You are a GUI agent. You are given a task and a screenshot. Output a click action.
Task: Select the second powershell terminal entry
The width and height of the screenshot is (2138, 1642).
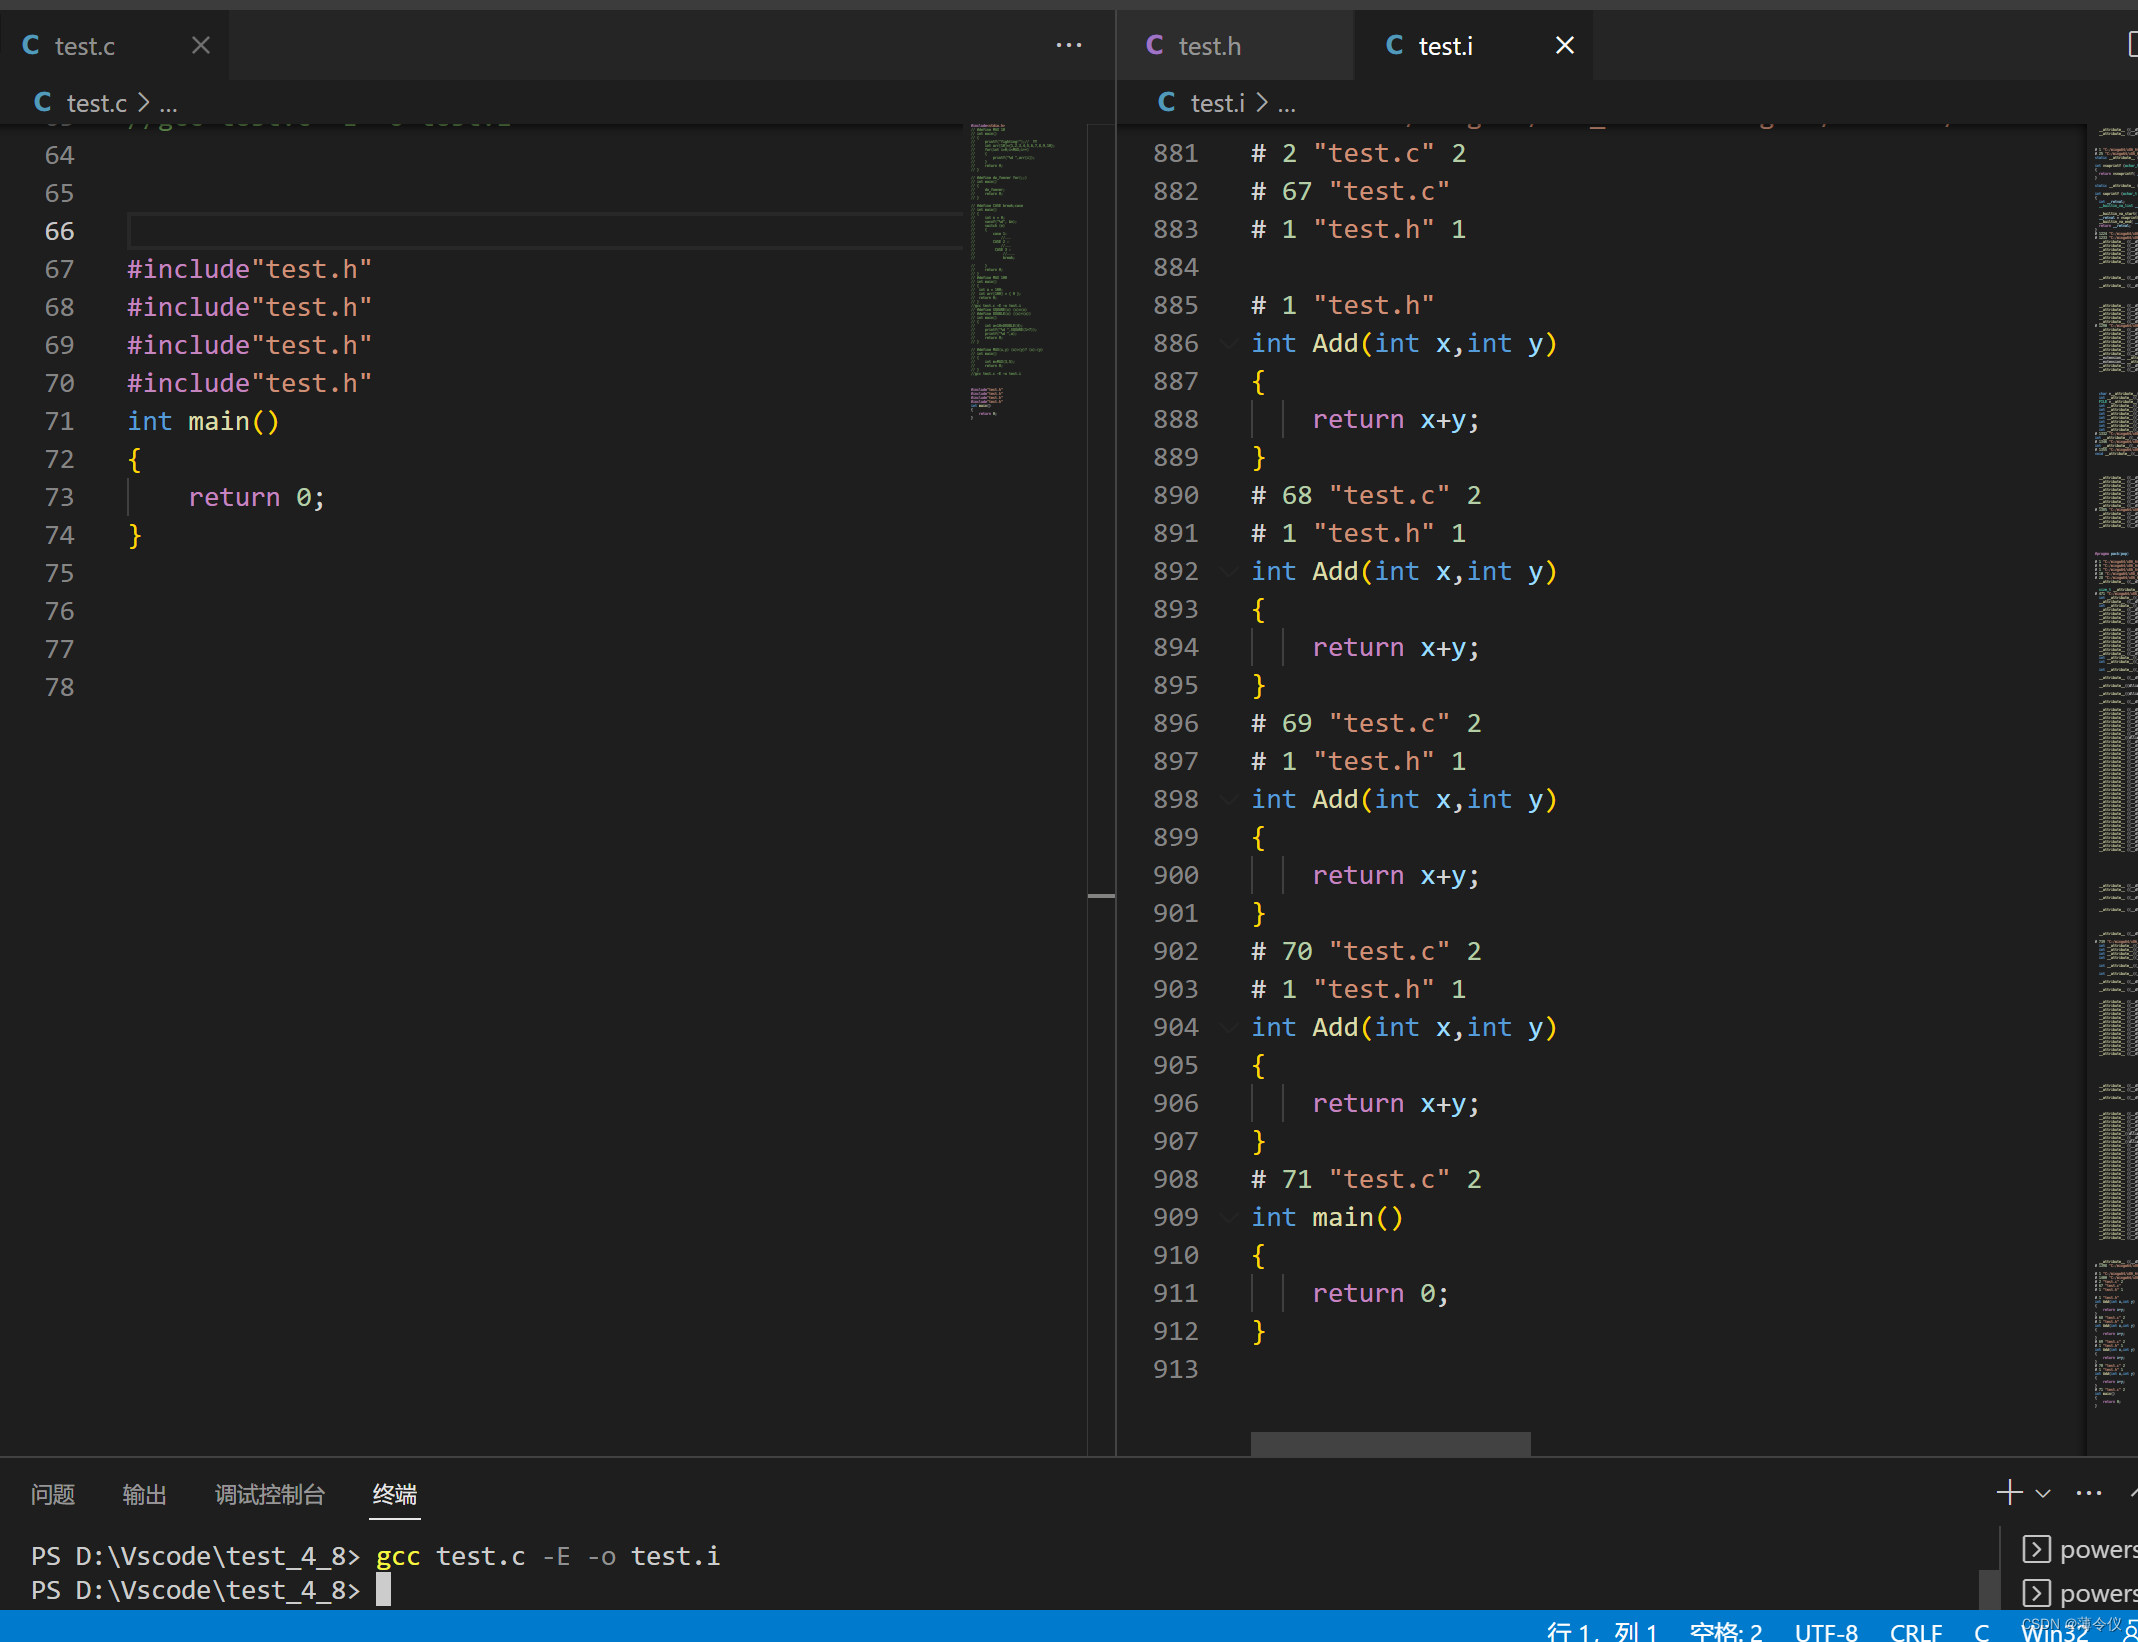tap(2079, 1593)
